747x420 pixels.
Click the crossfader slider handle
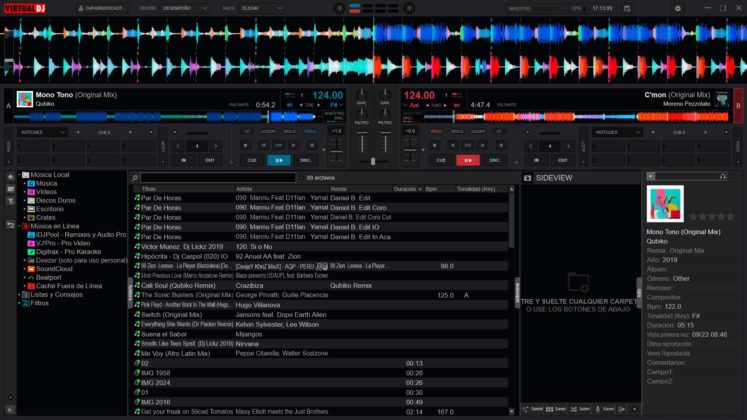tap(373, 161)
